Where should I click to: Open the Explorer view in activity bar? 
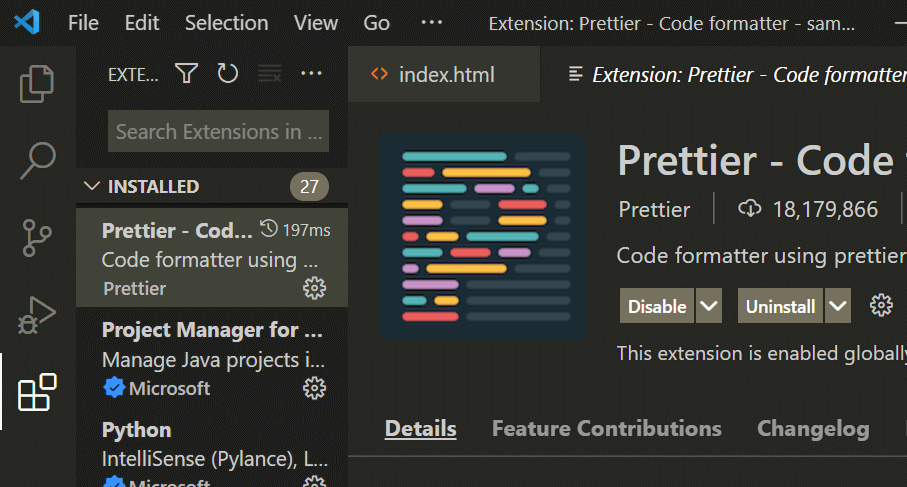pos(37,84)
